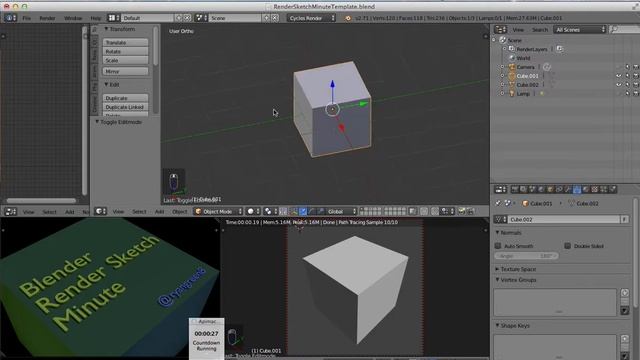Click the tool shelf vertical scrollbar
Image resolution: width=640 pixels, height=360 pixels.
coord(156,45)
